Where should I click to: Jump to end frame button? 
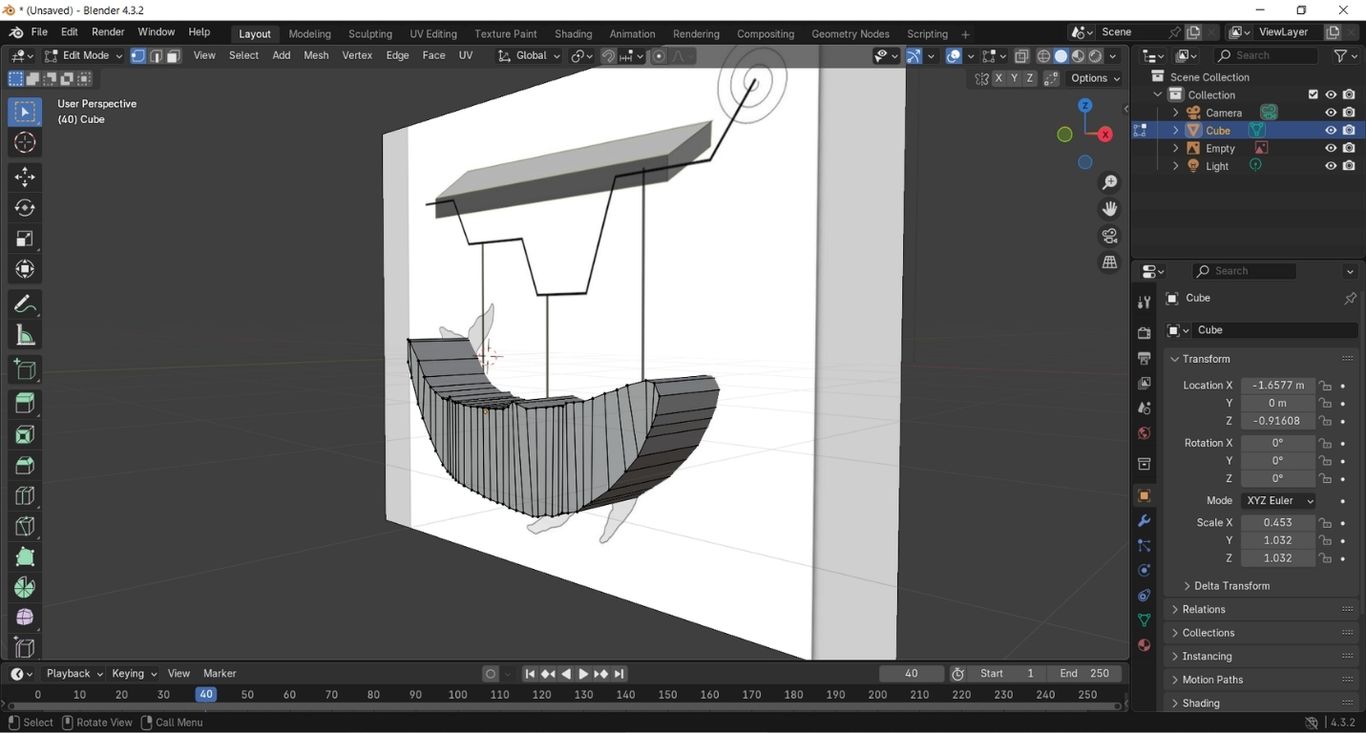[x=620, y=675]
